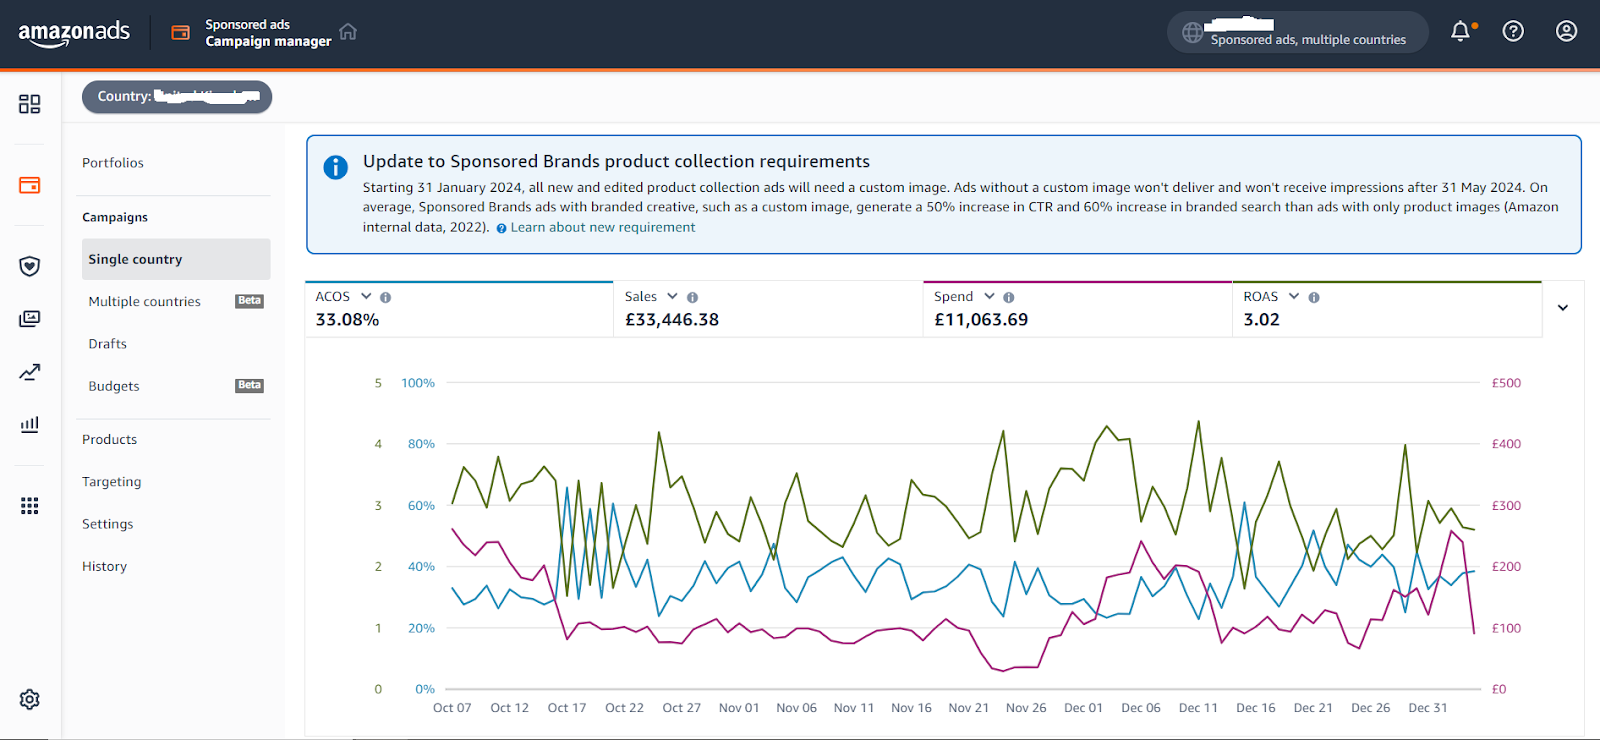
Task: Open the account selector for multiple countries
Action: tap(1297, 32)
